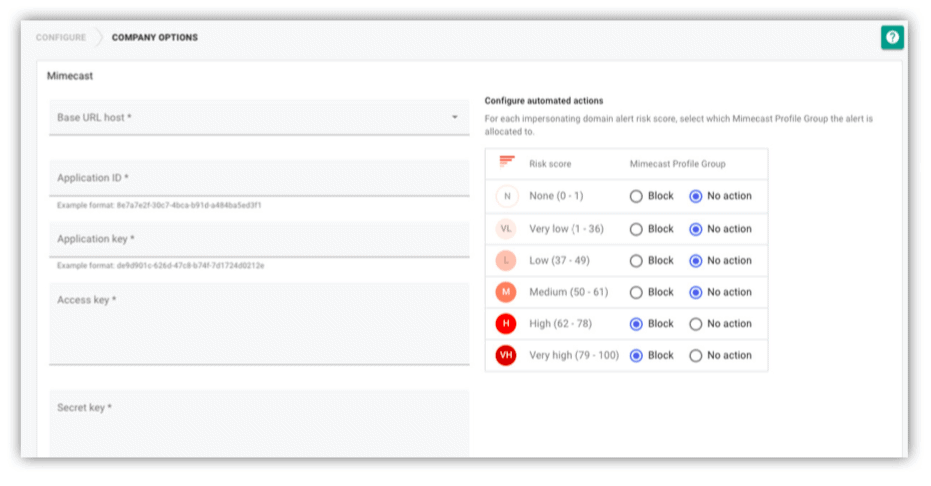This screenshot has height=486, width=931.
Task: Select Block for Medium (50 - 61)
Action: (636, 292)
